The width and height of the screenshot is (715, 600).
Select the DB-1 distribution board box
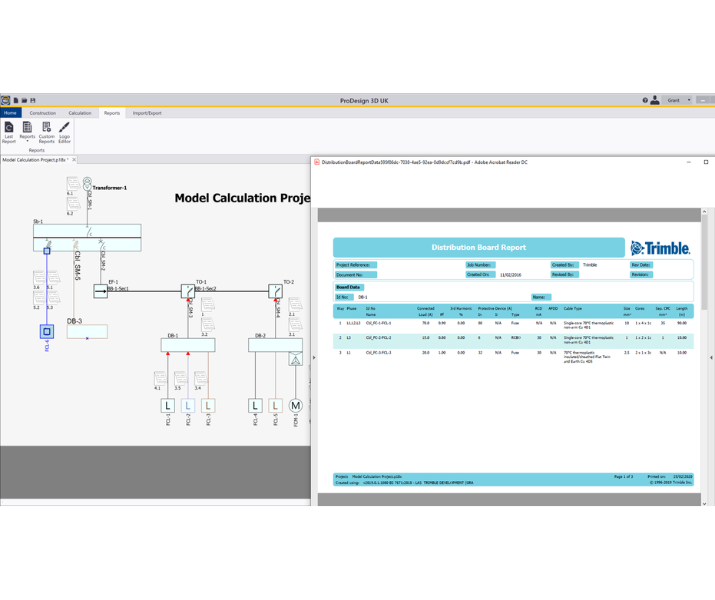(x=187, y=345)
